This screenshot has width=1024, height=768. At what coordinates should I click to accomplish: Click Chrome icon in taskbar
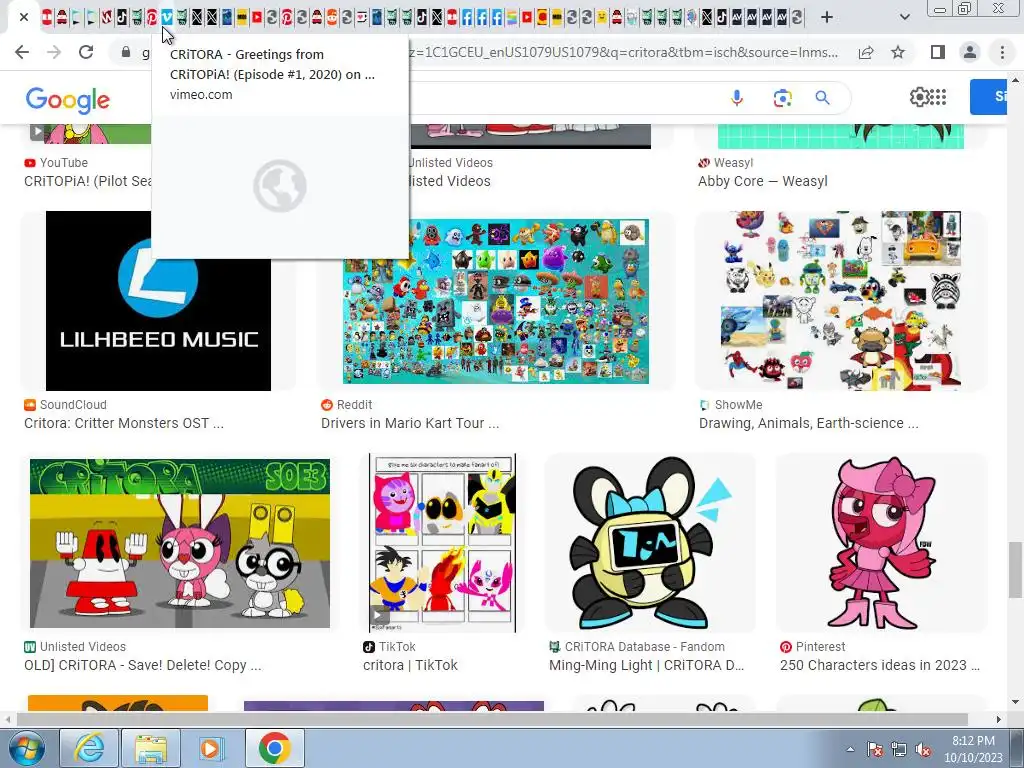274,748
